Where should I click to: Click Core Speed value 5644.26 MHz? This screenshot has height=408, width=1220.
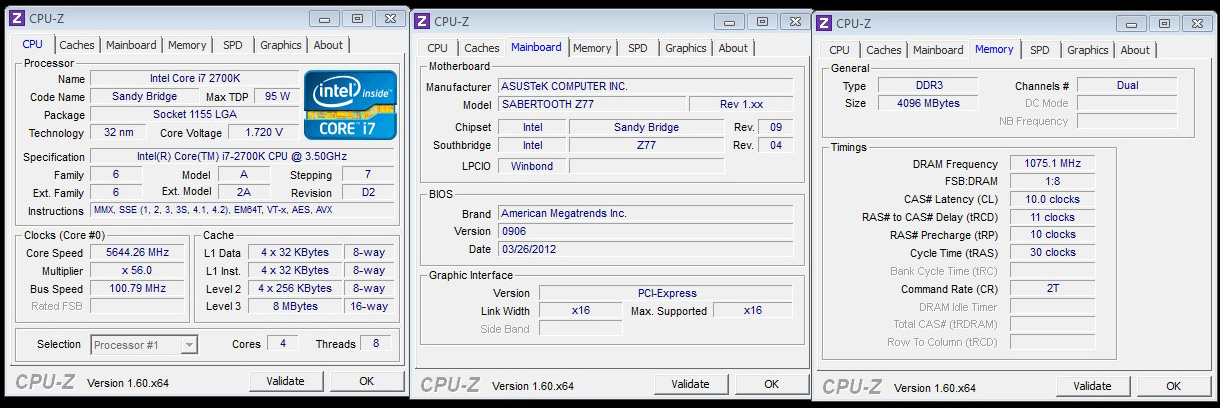click(138, 253)
